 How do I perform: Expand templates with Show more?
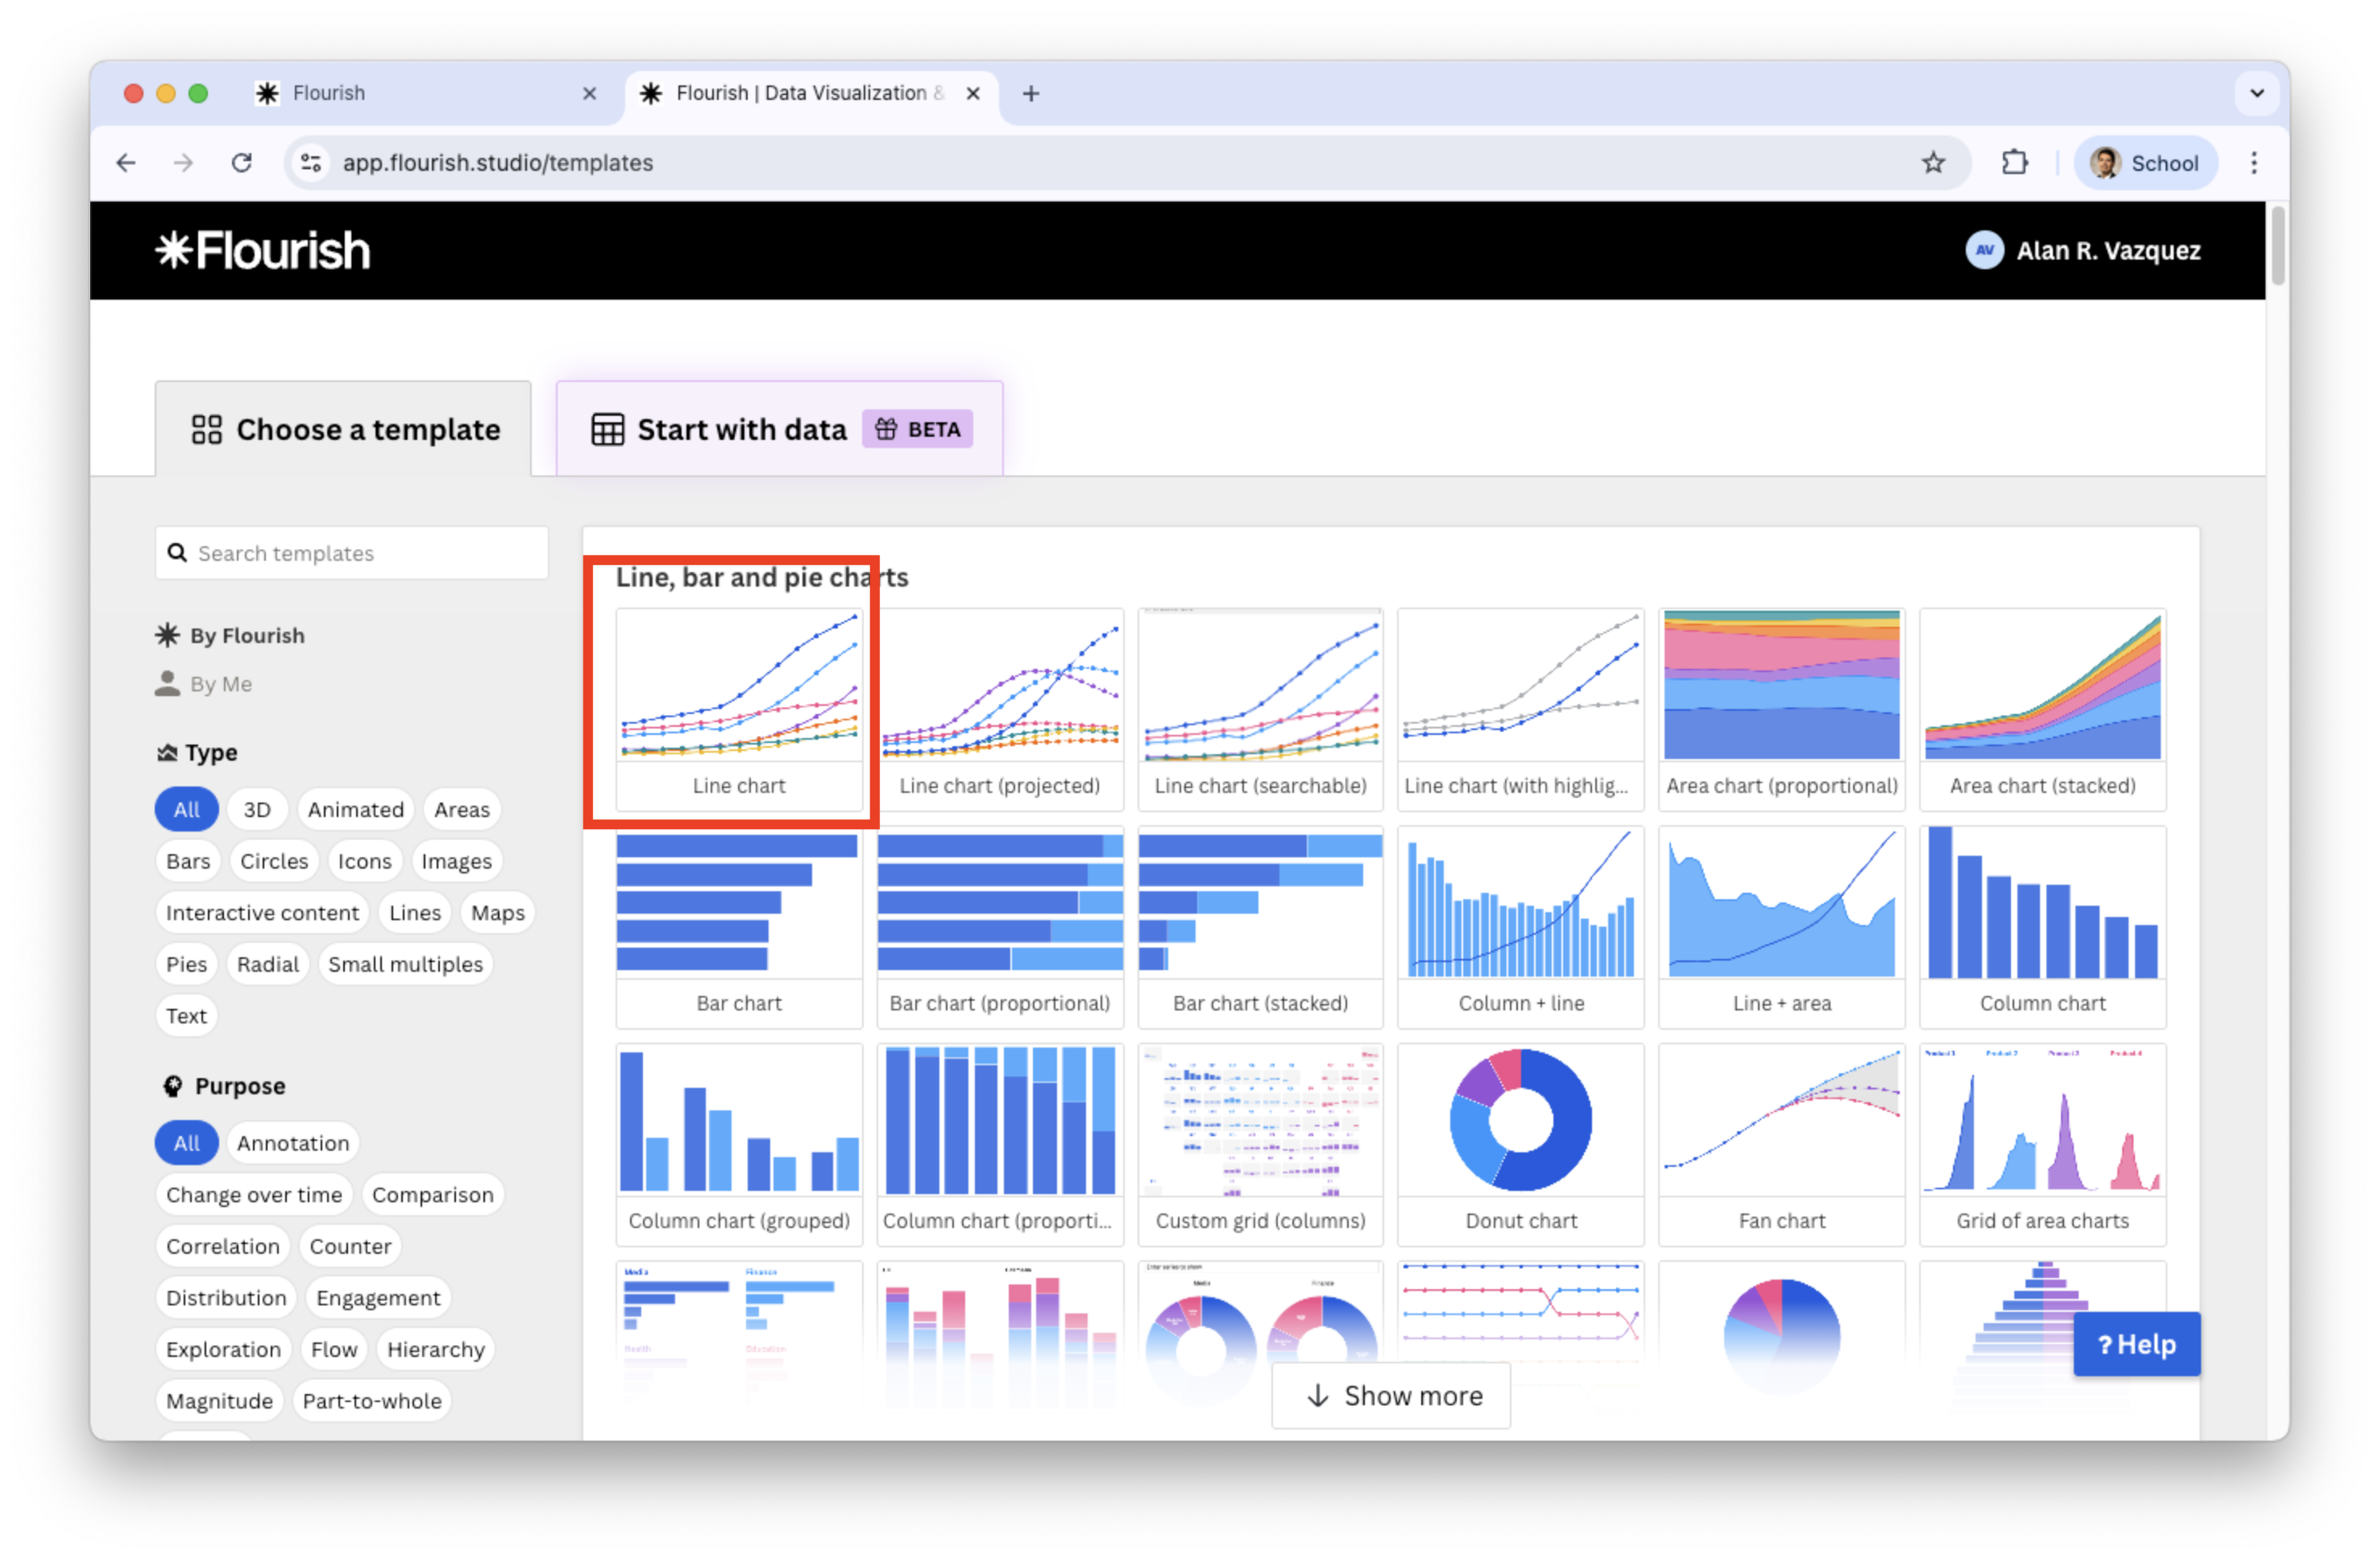click(x=1391, y=1395)
